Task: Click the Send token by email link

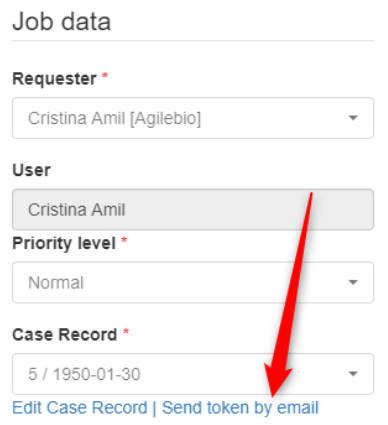Action: pos(240,408)
